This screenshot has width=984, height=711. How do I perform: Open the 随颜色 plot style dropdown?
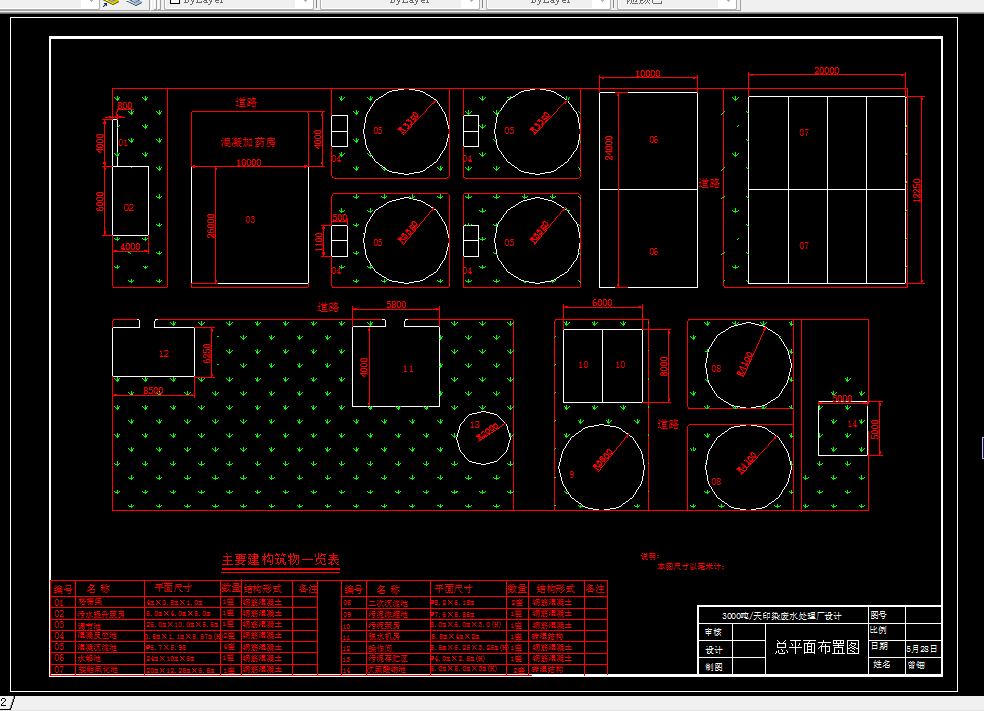point(675,3)
